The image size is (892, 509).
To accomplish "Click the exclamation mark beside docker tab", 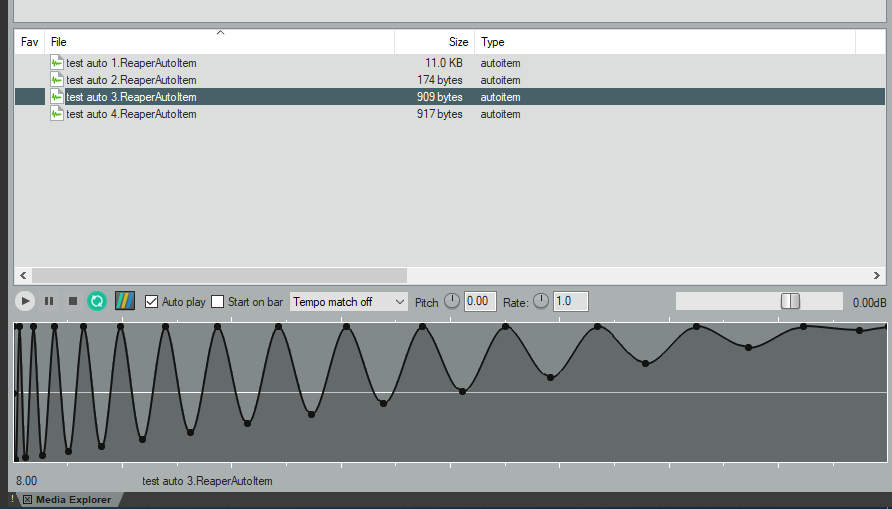I will [x=13, y=499].
